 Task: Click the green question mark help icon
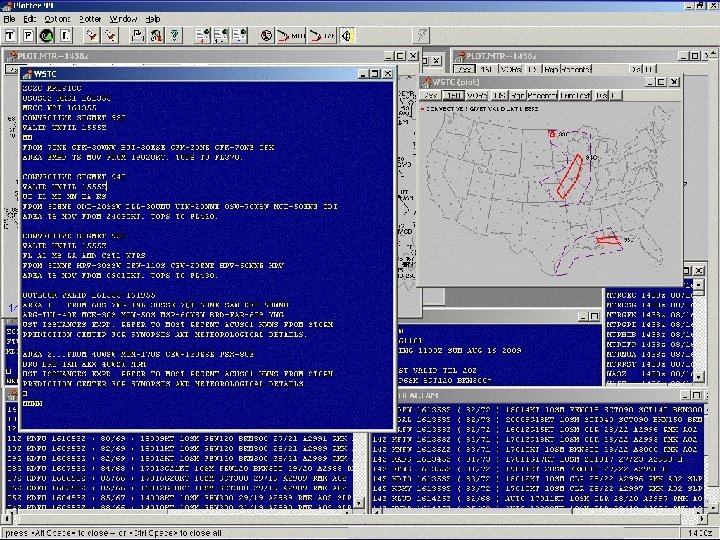174,35
